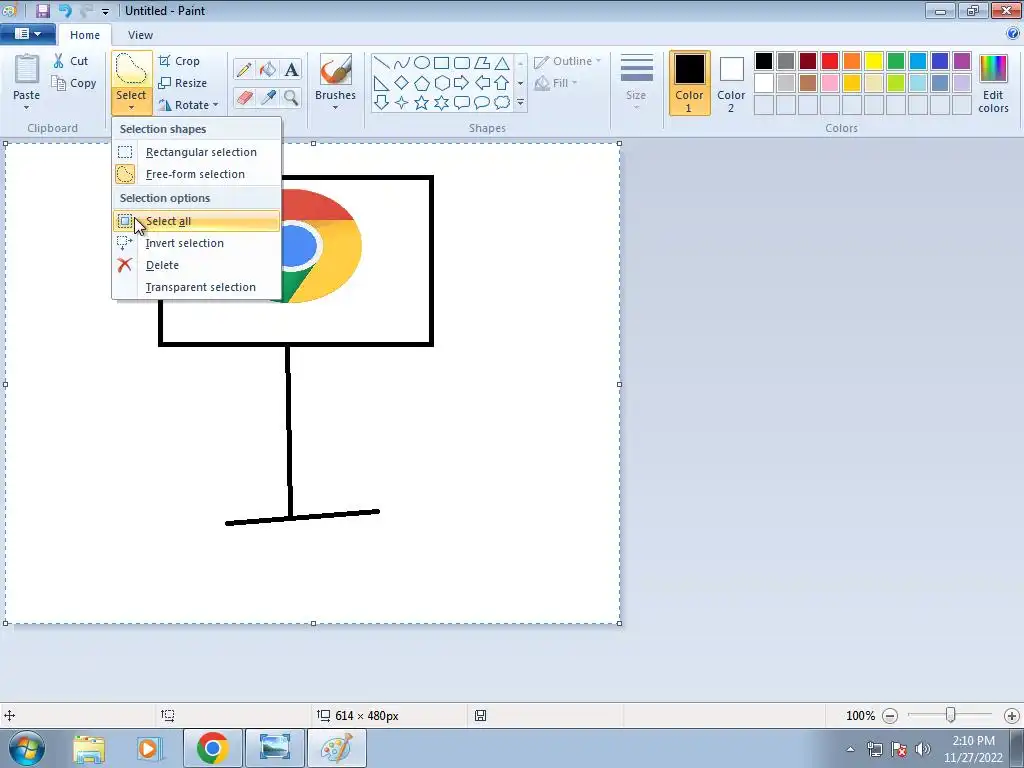Image resolution: width=1024 pixels, height=768 pixels.
Task: Click Cut in the Clipboard group
Action: coord(71,61)
